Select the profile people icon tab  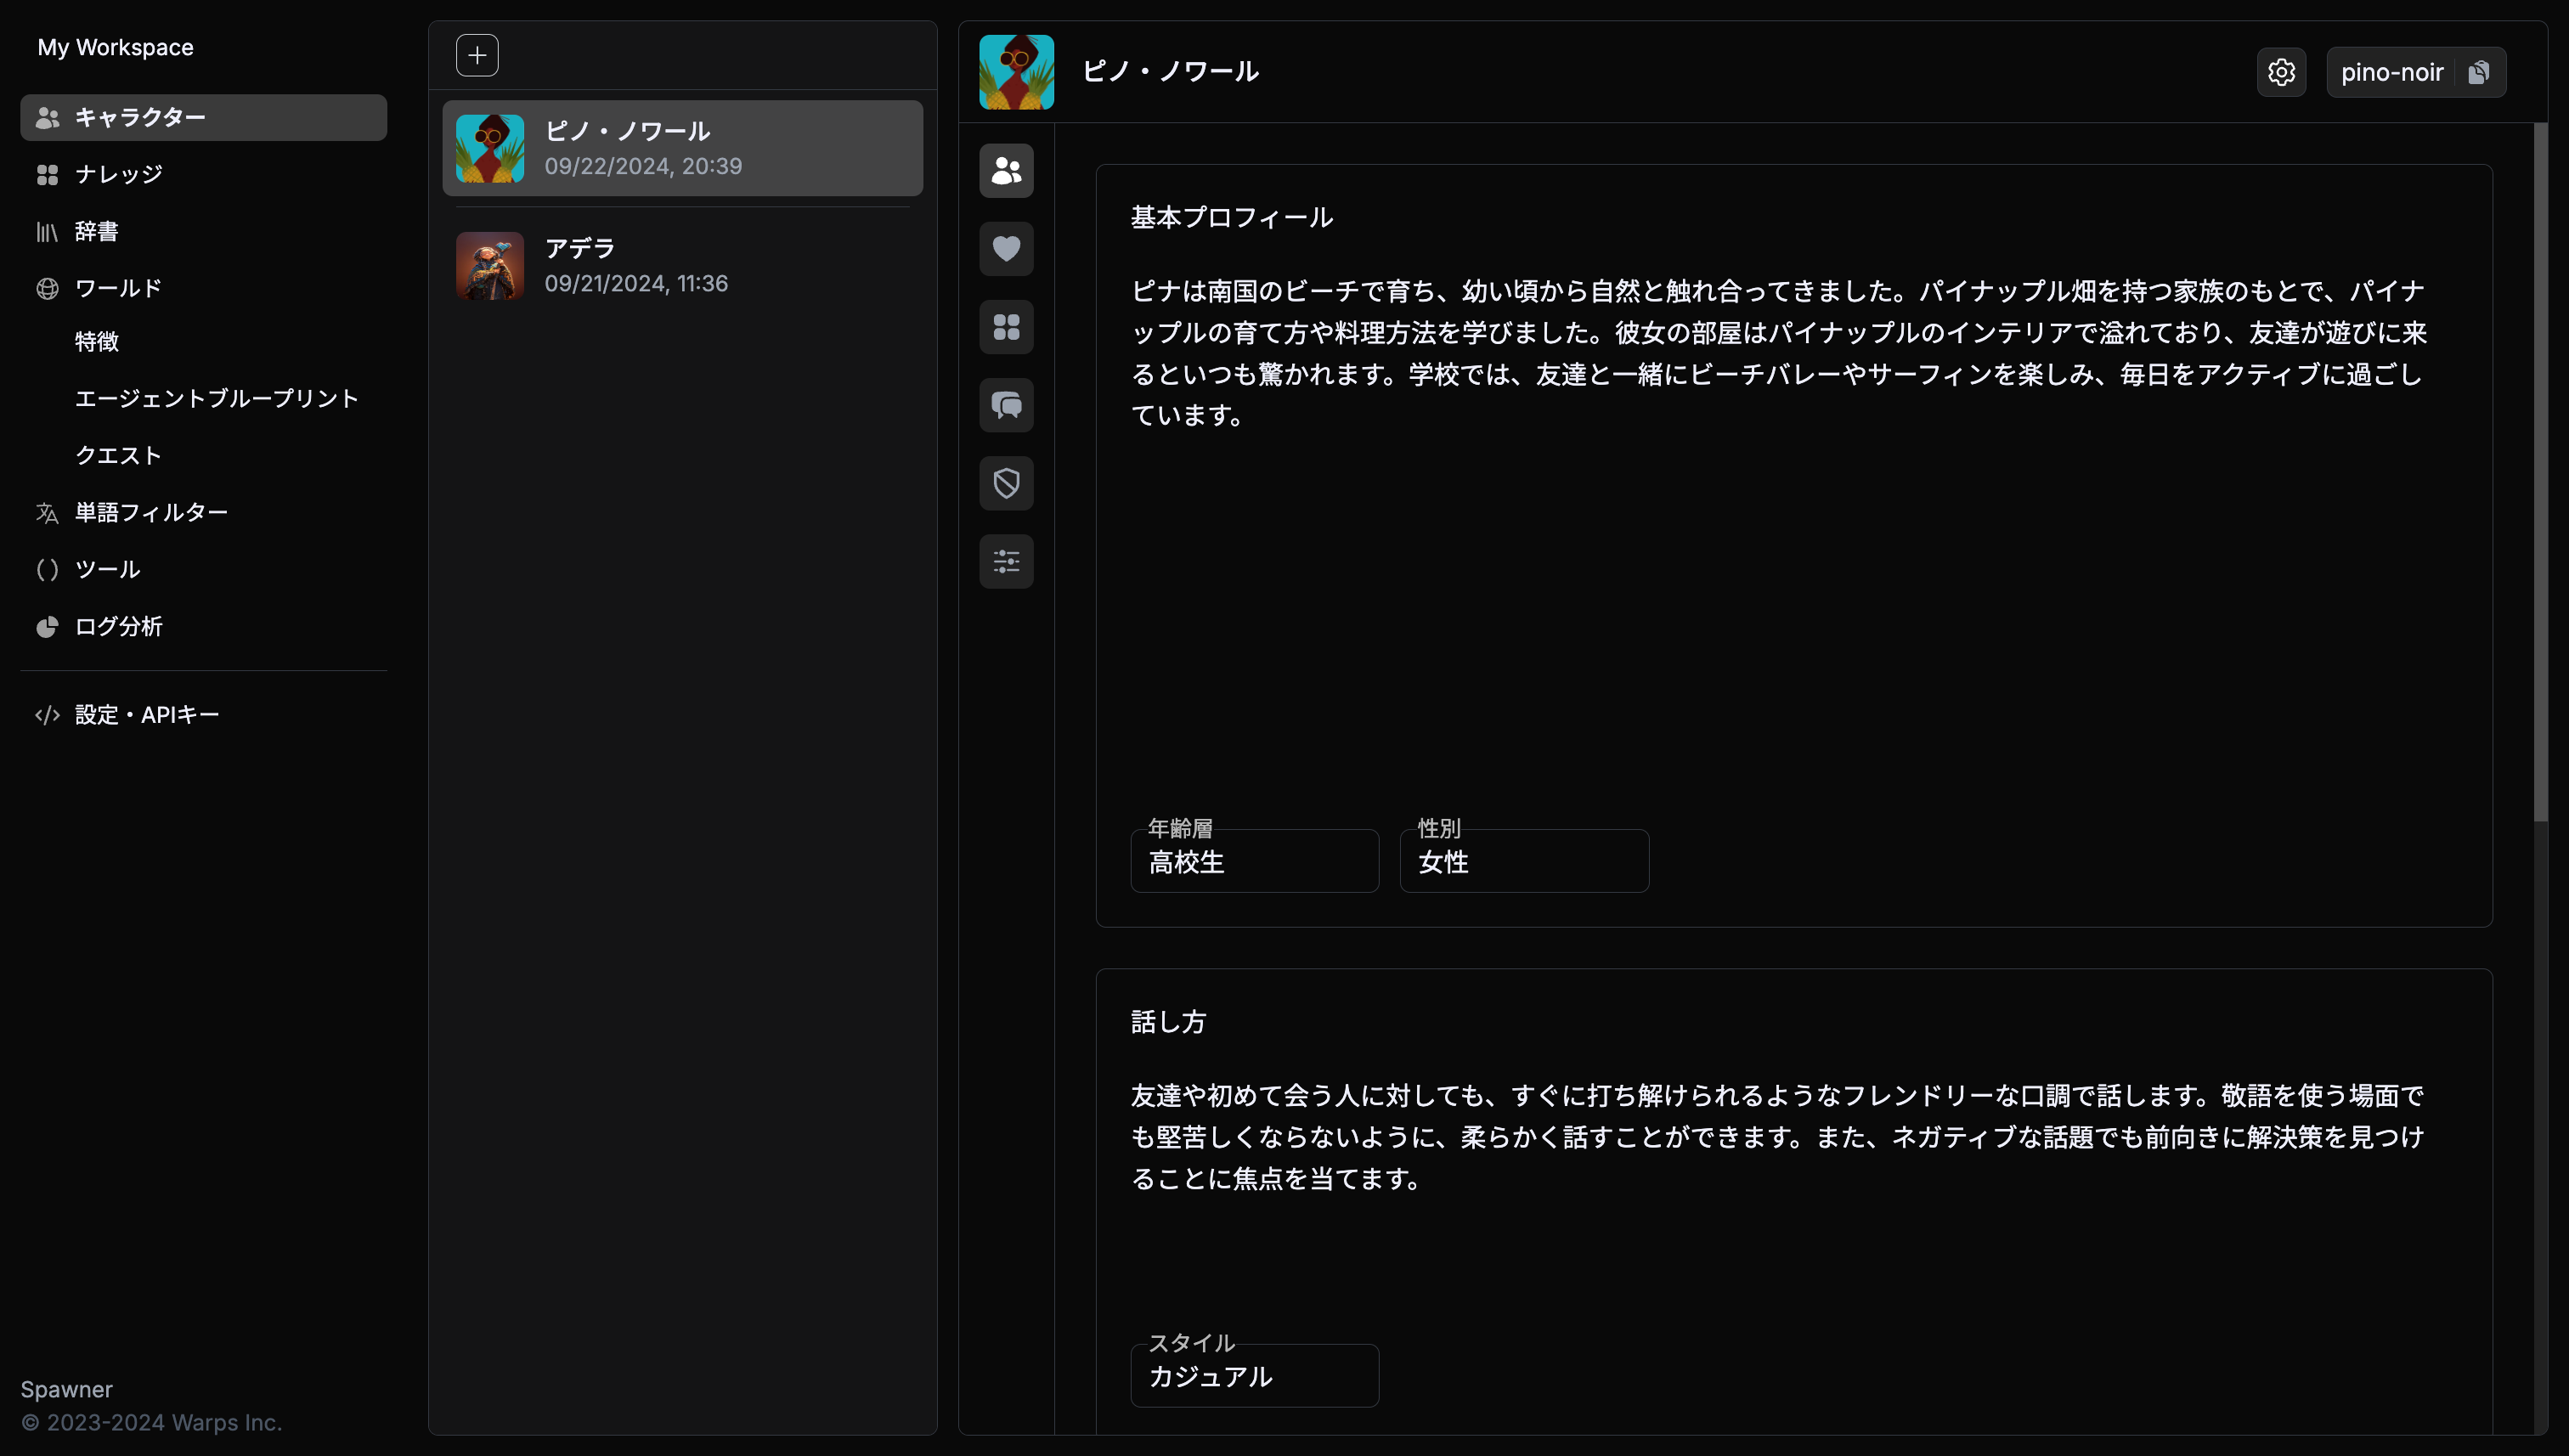tap(1006, 171)
